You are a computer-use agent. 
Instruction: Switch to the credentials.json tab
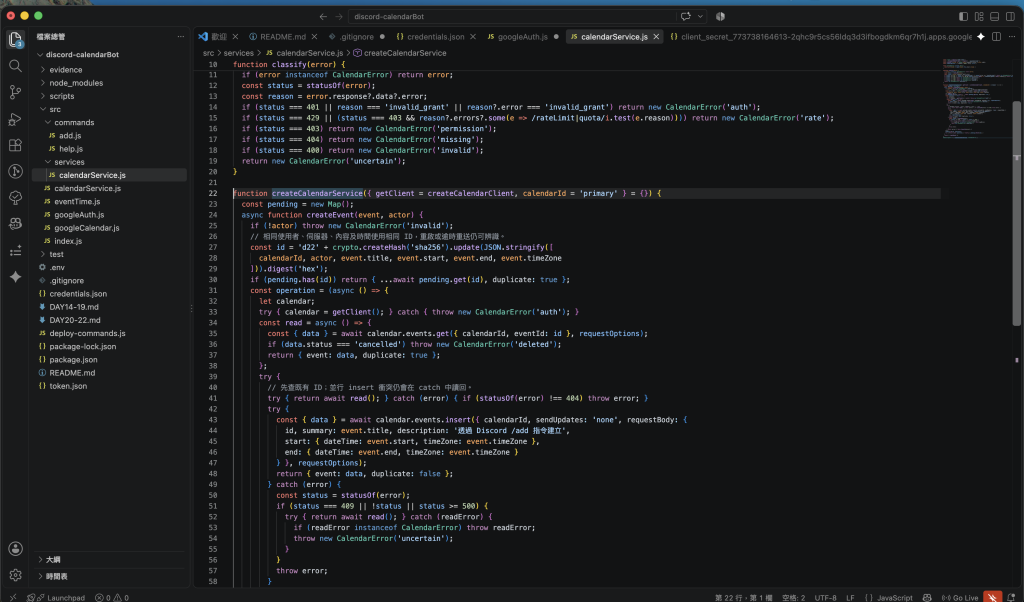436,37
